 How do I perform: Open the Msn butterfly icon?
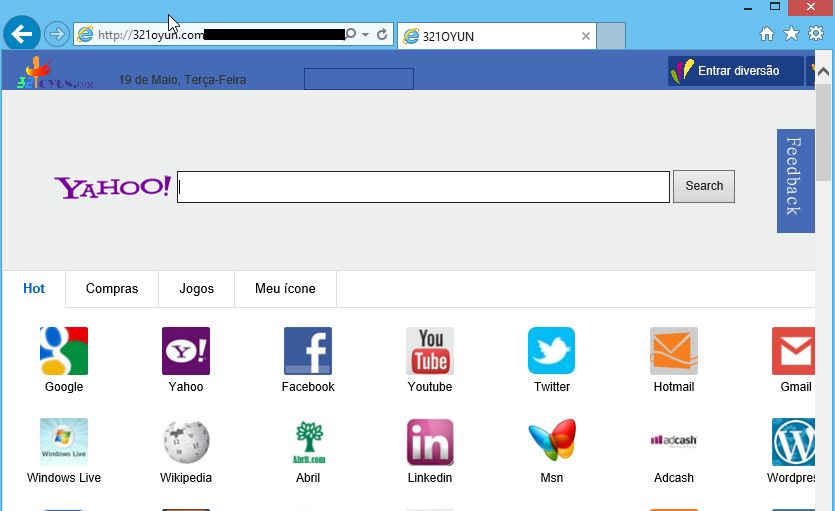tap(552, 440)
